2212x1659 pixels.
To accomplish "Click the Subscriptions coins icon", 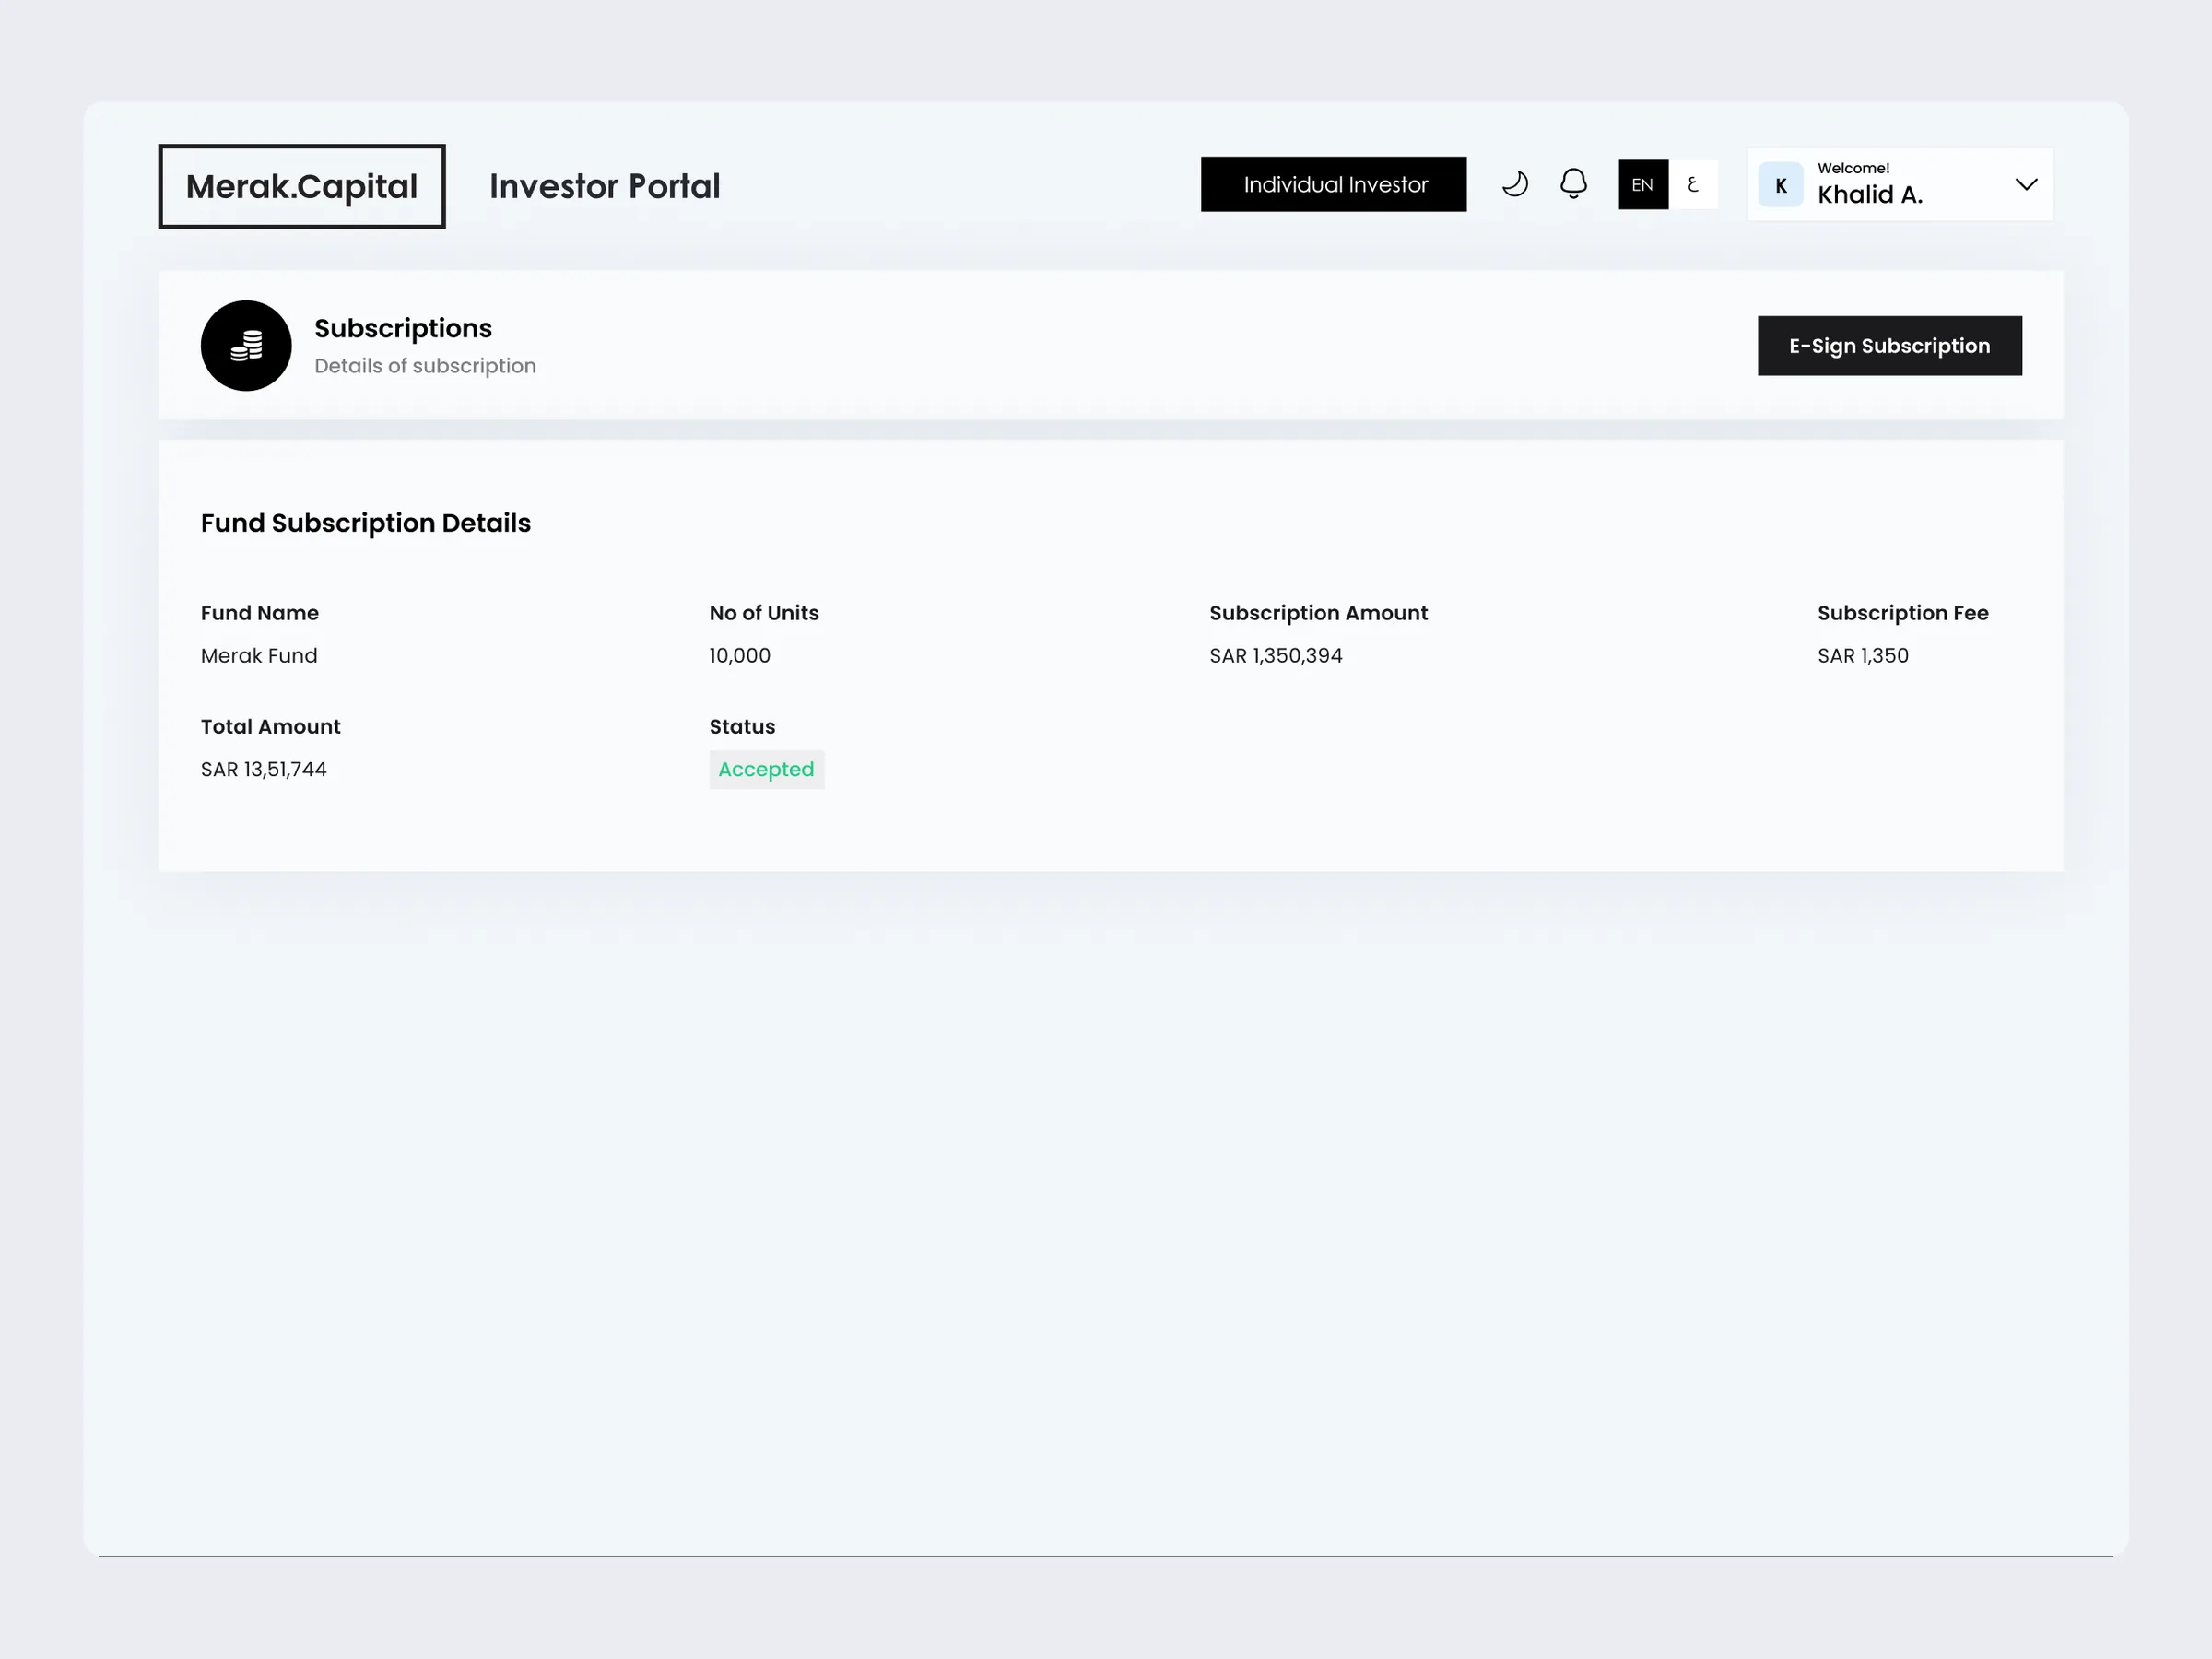I will click(x=246, y=346).
